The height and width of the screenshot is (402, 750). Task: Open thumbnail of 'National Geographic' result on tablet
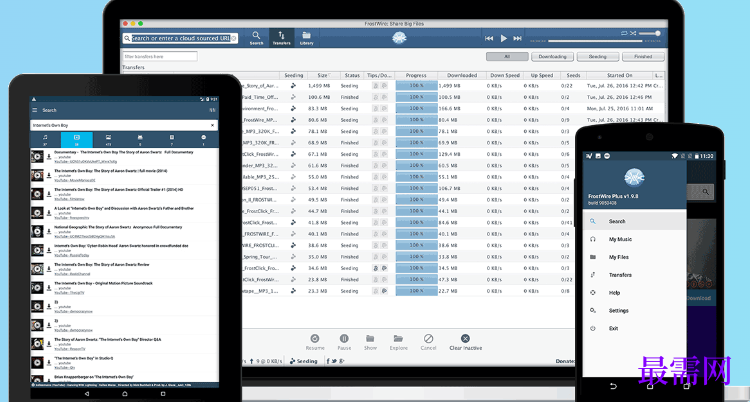(x=37, y=232)
